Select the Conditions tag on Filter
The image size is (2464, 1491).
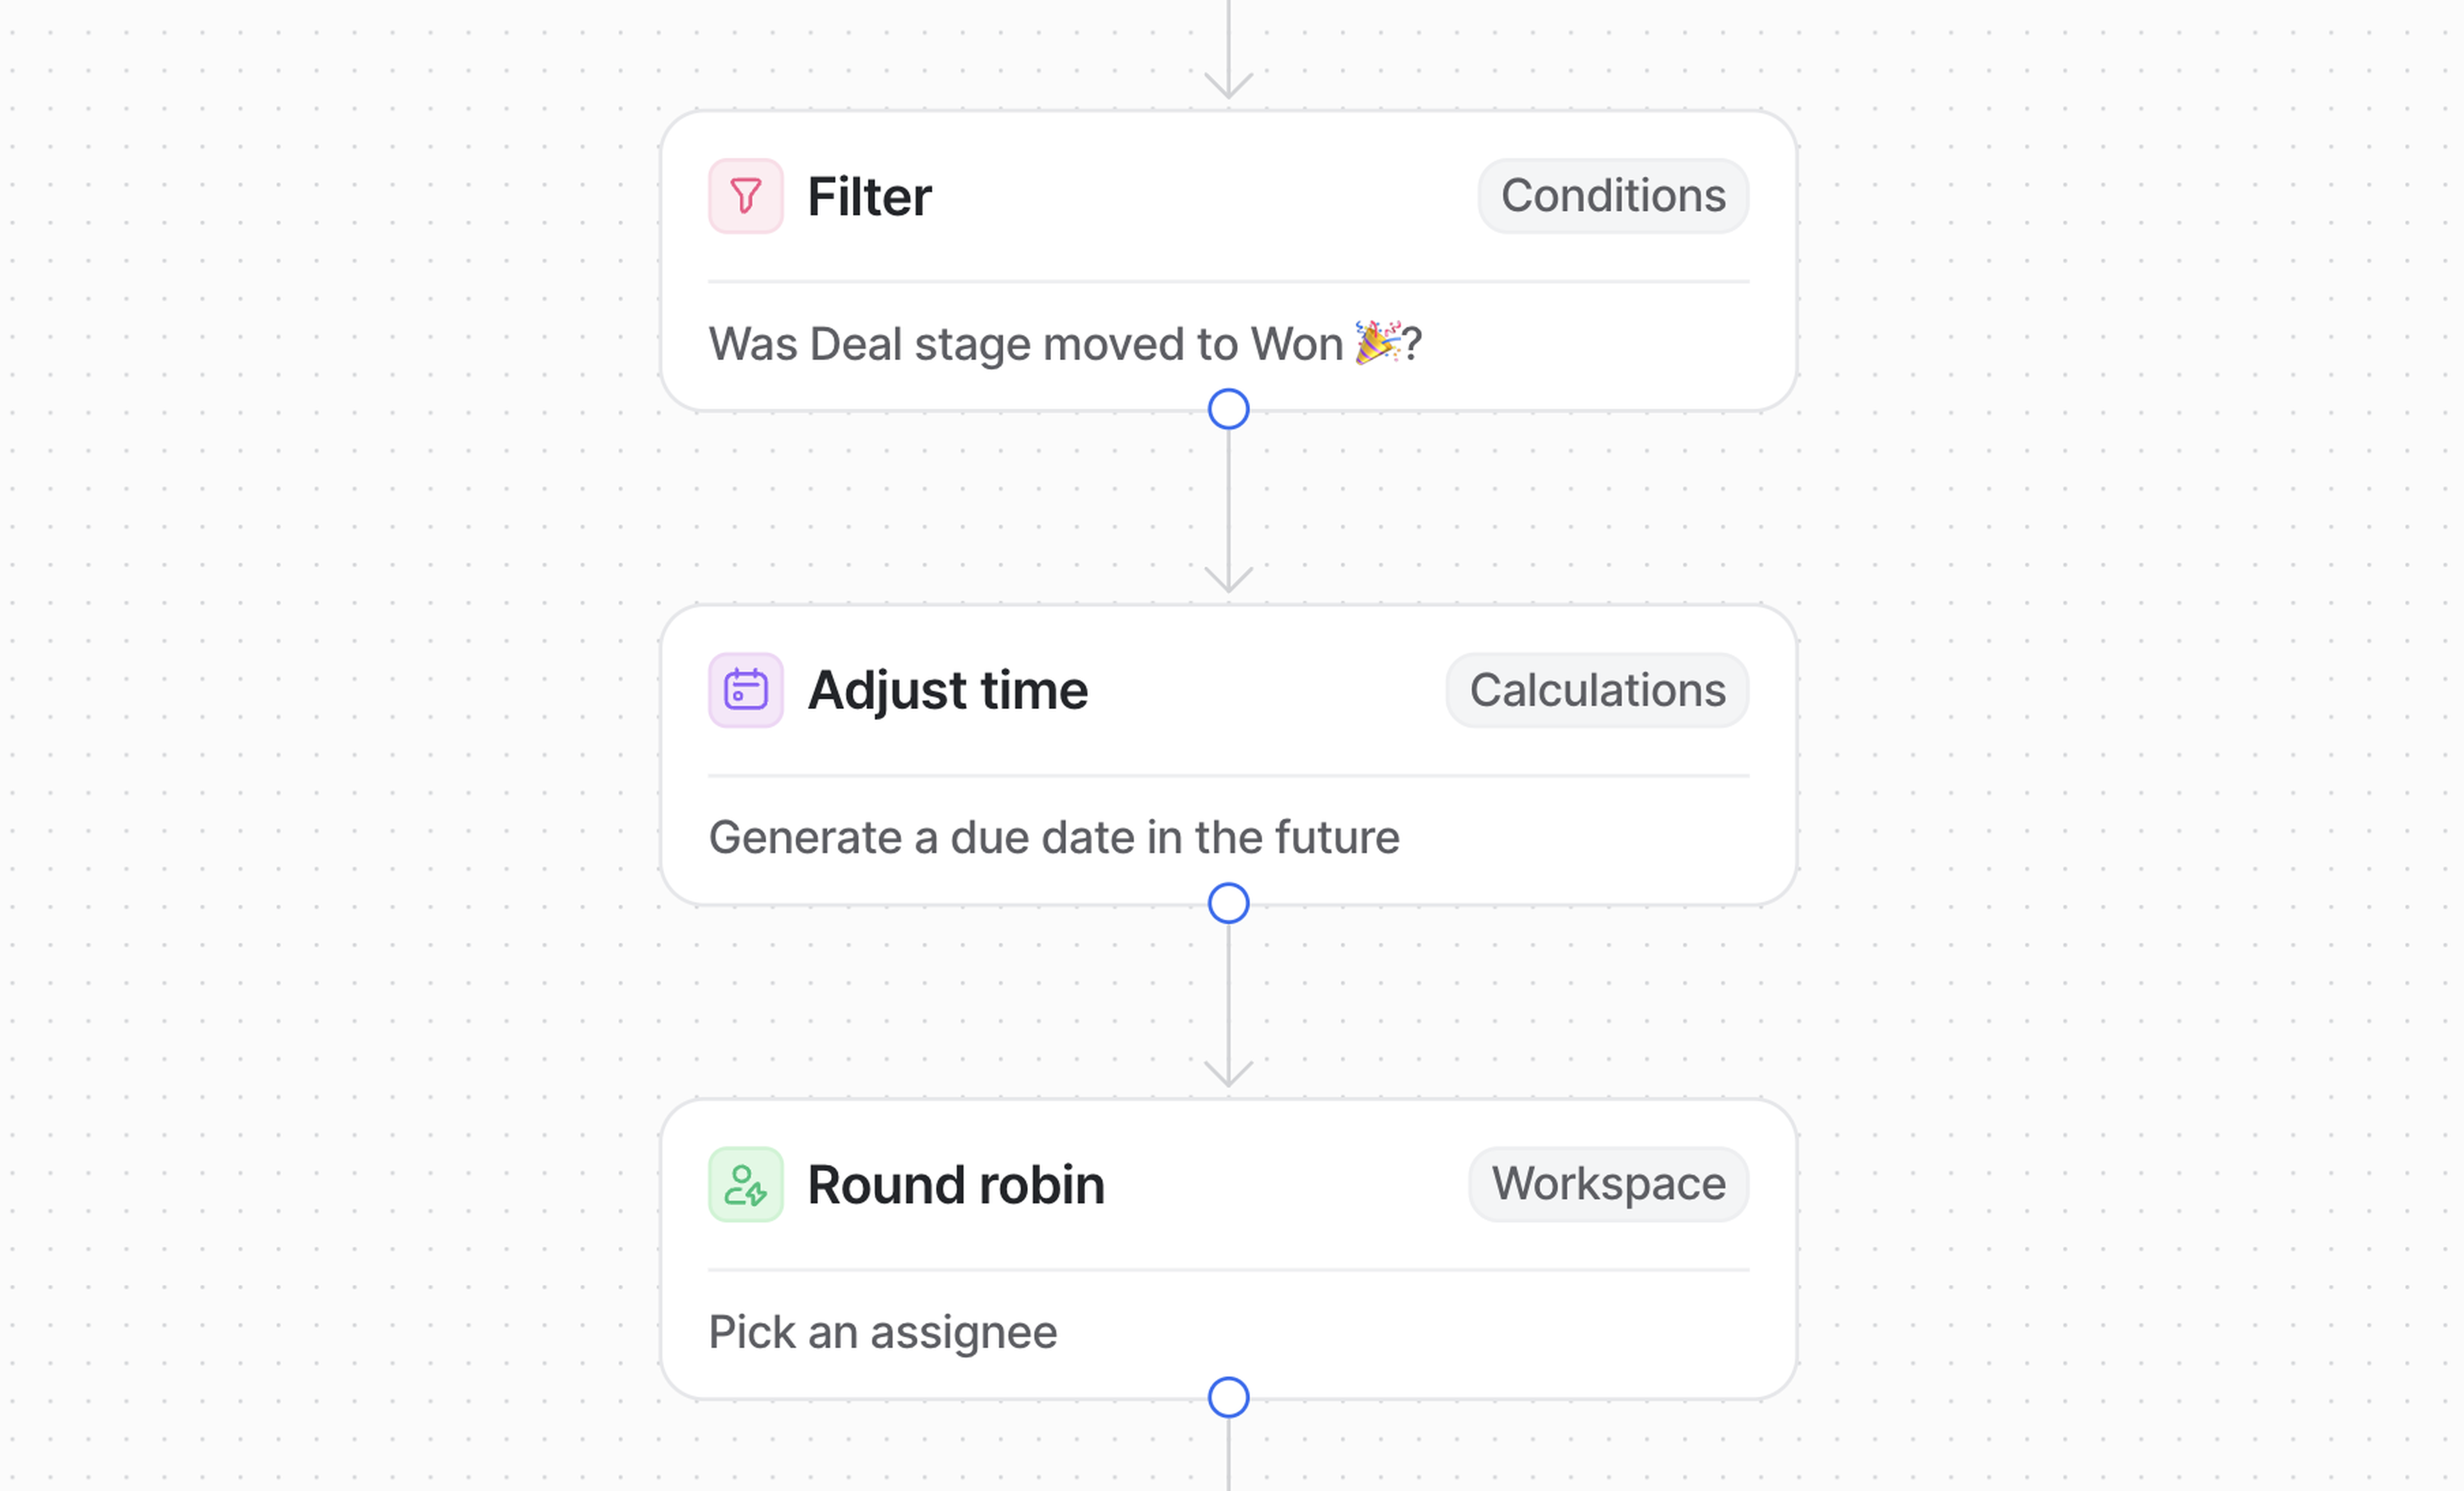click(1612, 196)
